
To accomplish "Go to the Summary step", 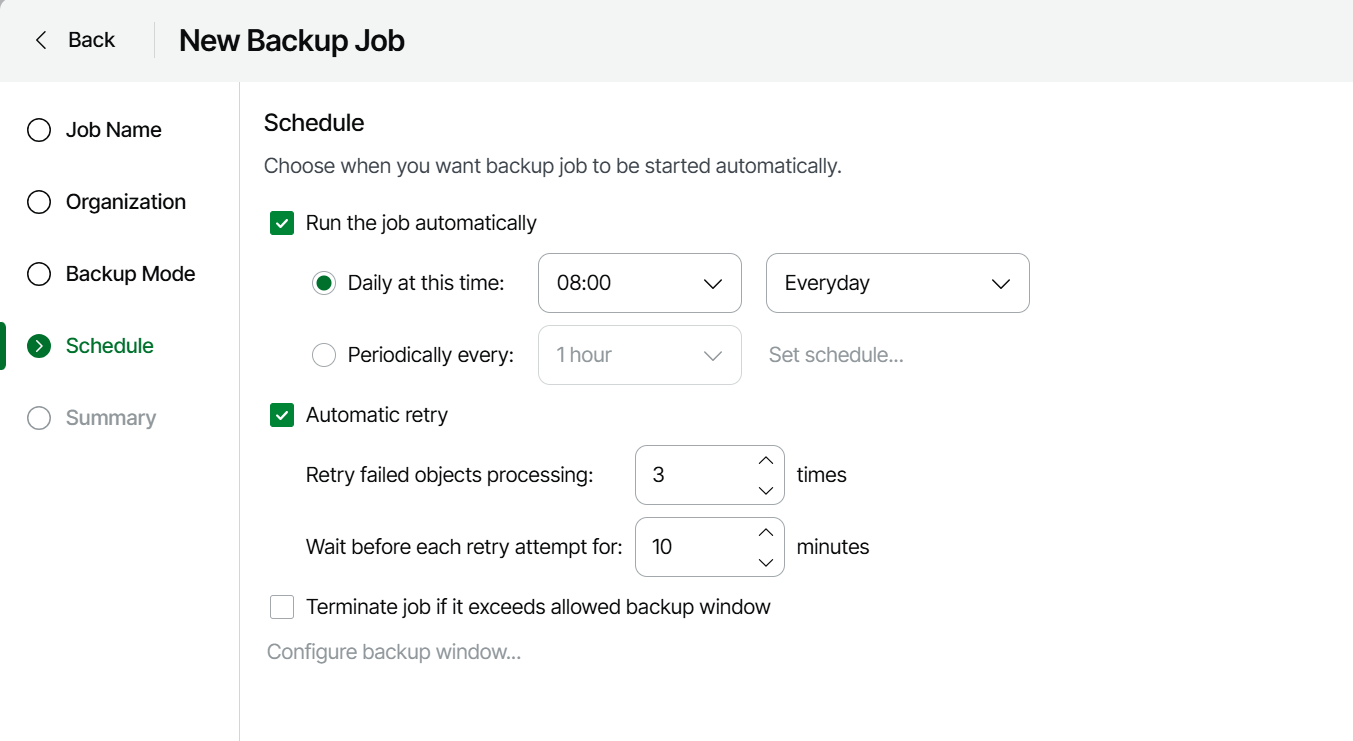I will (110, 418).
